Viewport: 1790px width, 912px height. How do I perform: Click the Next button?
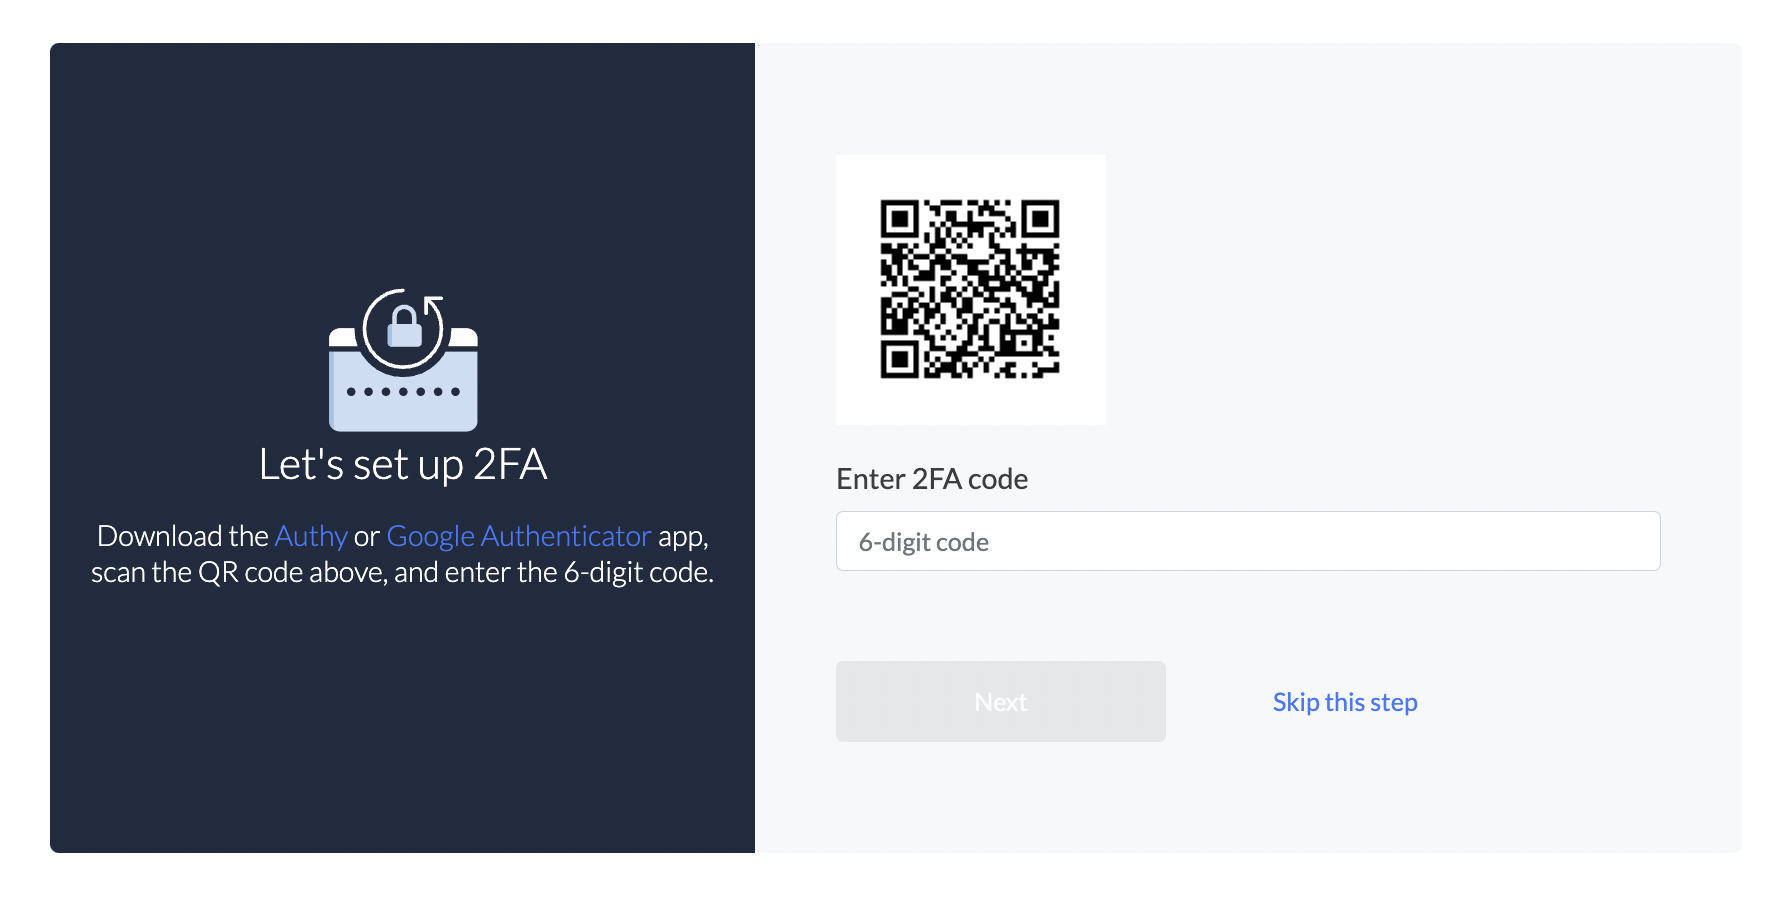1001,701
